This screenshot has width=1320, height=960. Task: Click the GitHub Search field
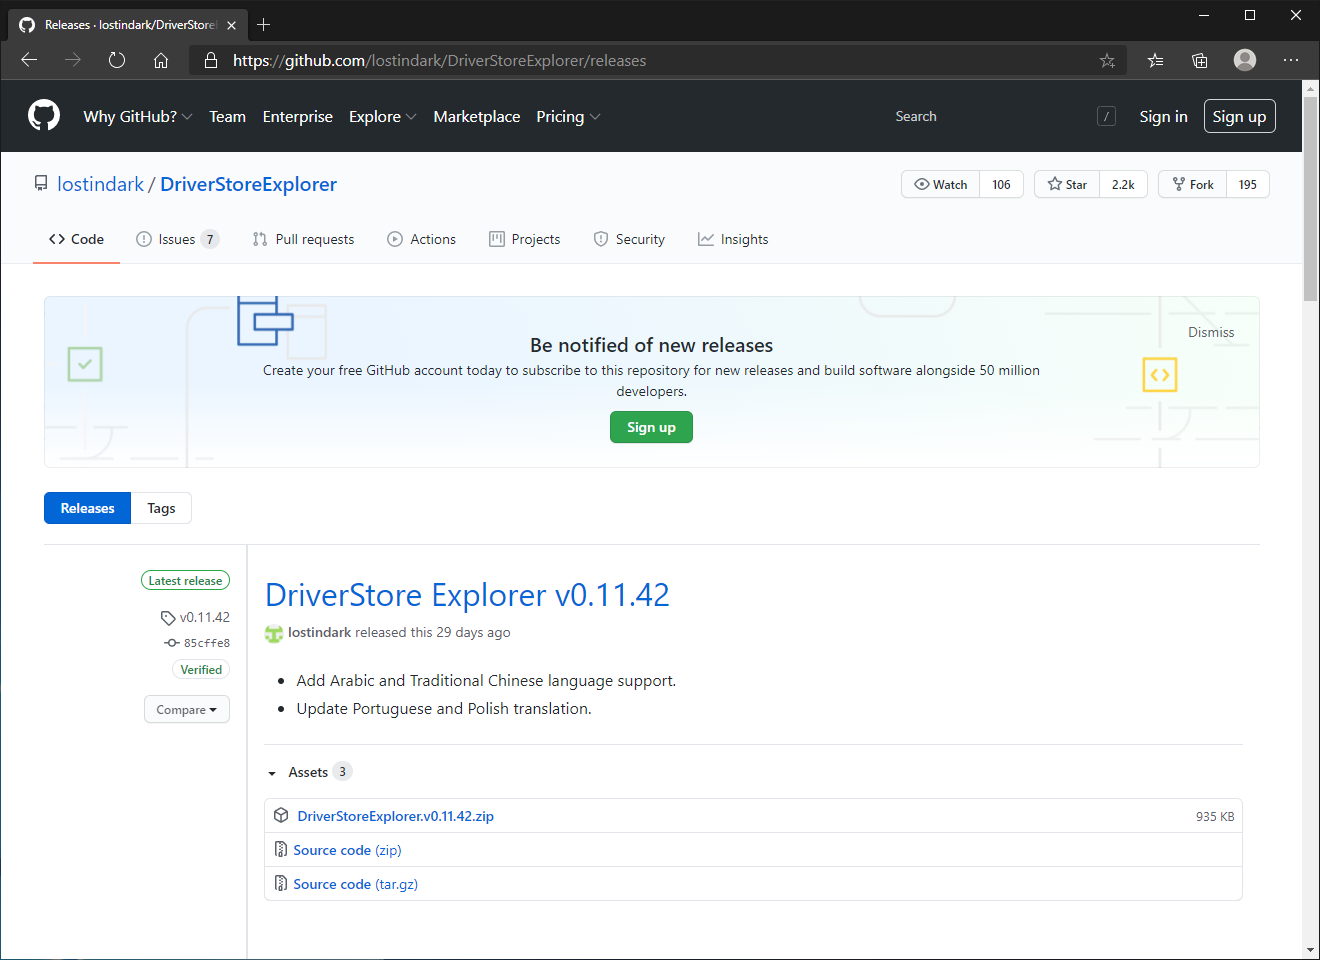point(990,116)
